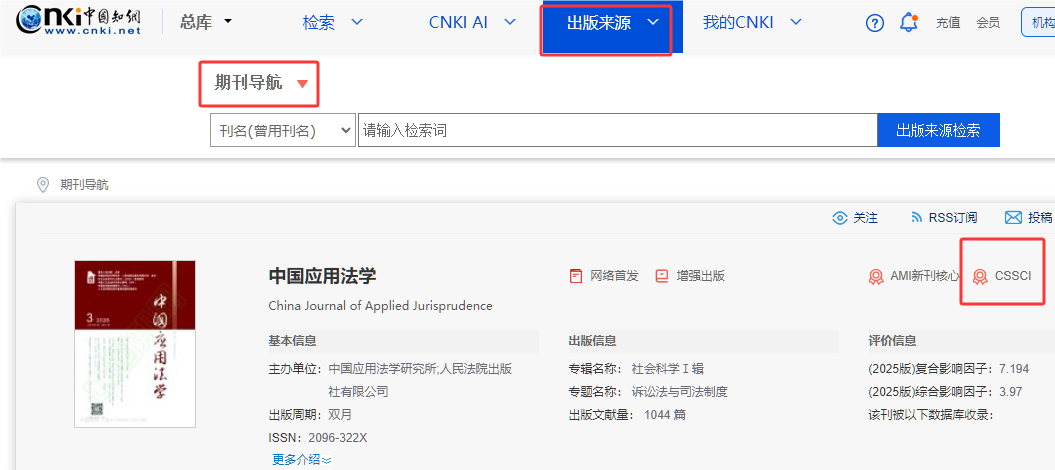Click the English title China Journal of Applied Jurisprudence
The image size is (1055, 470).
click(380, 306)
